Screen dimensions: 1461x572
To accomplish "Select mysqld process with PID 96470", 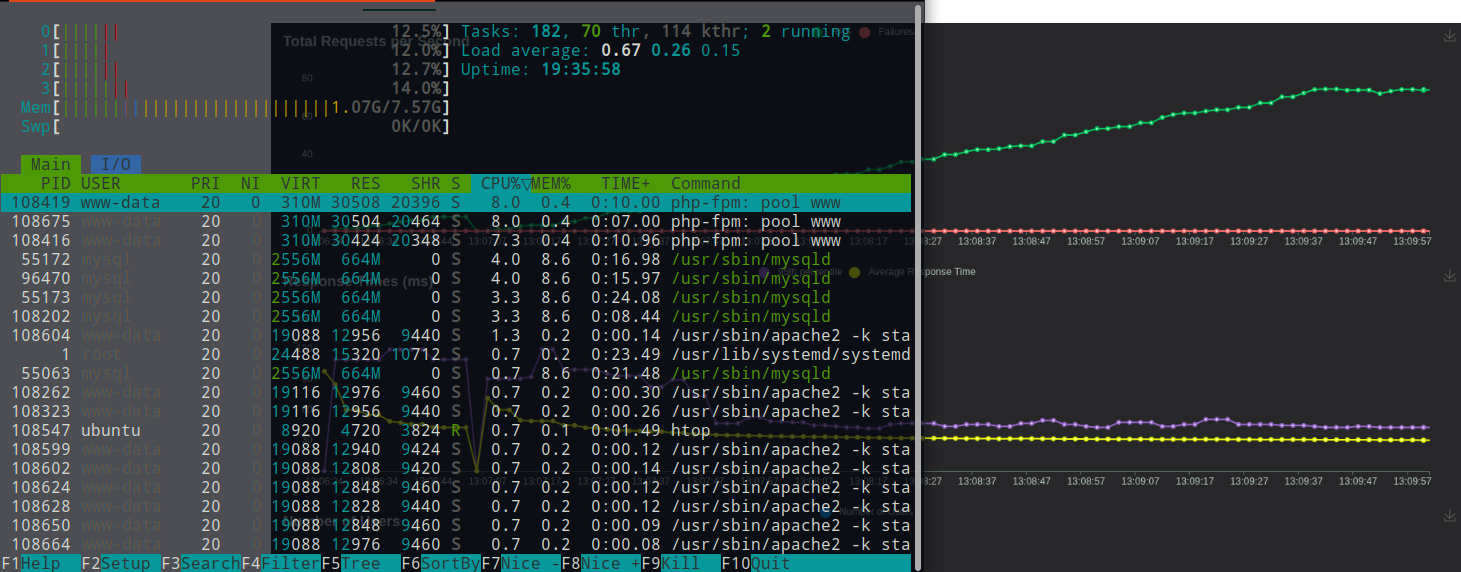I will 456,279.
